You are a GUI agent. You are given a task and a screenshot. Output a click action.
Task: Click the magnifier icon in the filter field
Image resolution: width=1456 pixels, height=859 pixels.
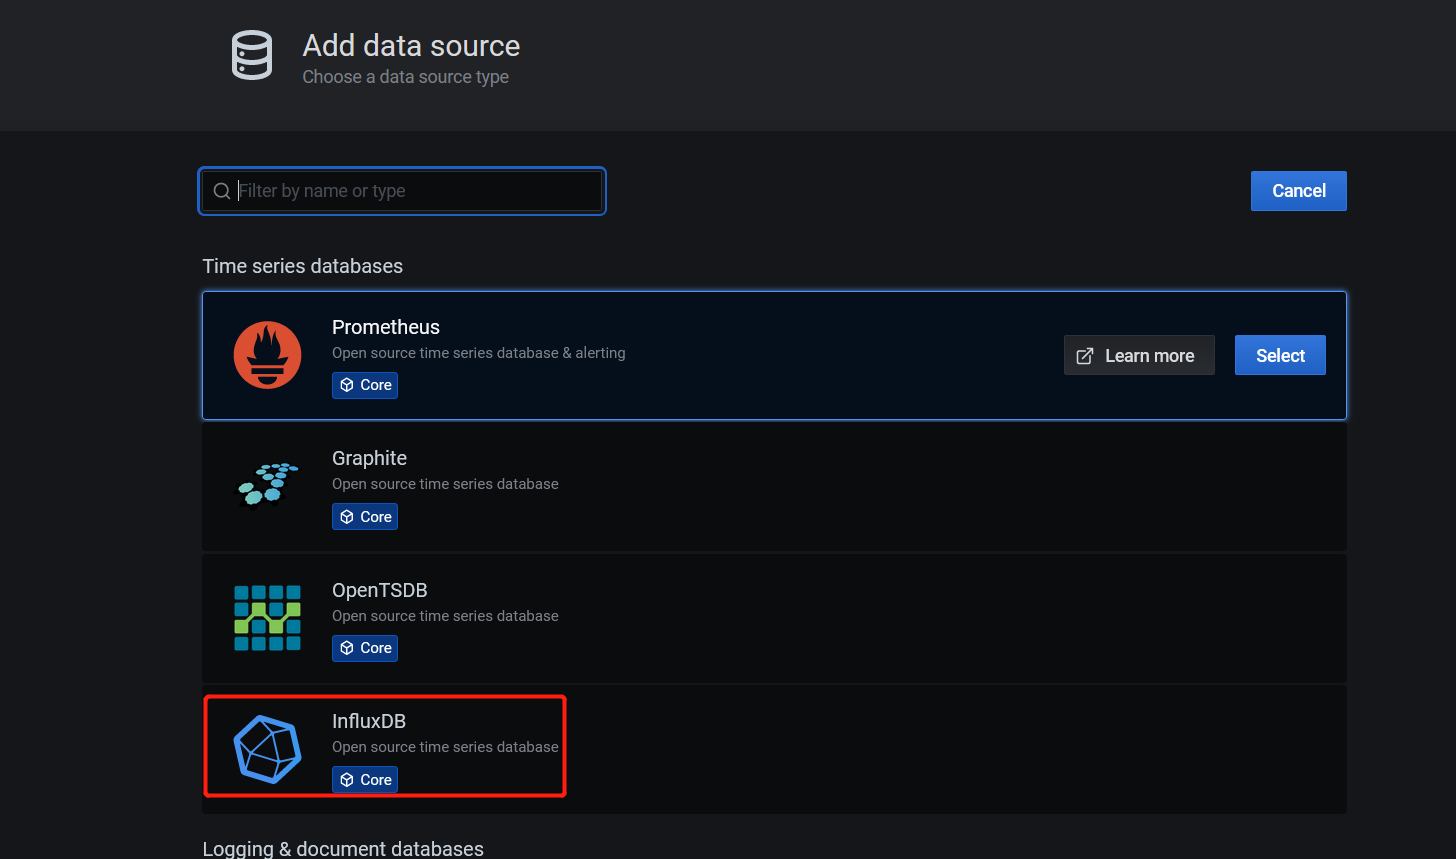click(221, 190)
